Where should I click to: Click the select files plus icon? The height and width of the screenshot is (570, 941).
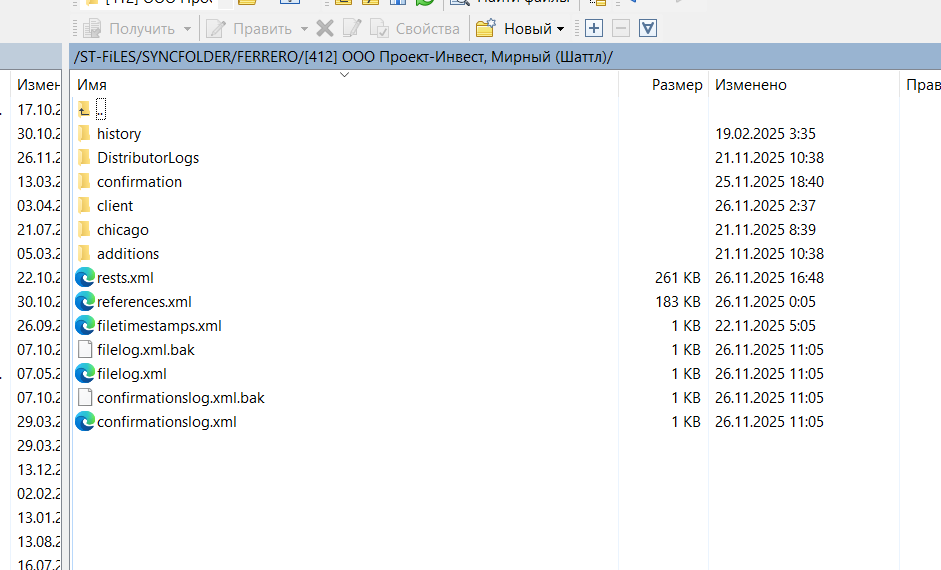[594, 28]
